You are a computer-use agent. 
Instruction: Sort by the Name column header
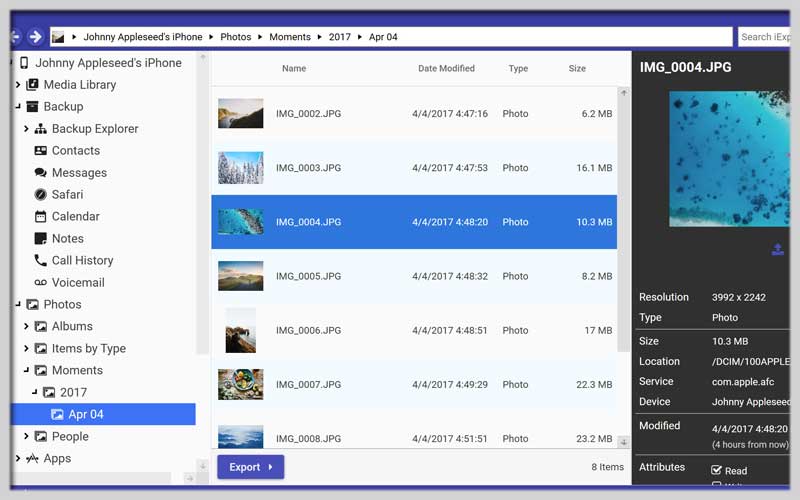click(294, 68)
